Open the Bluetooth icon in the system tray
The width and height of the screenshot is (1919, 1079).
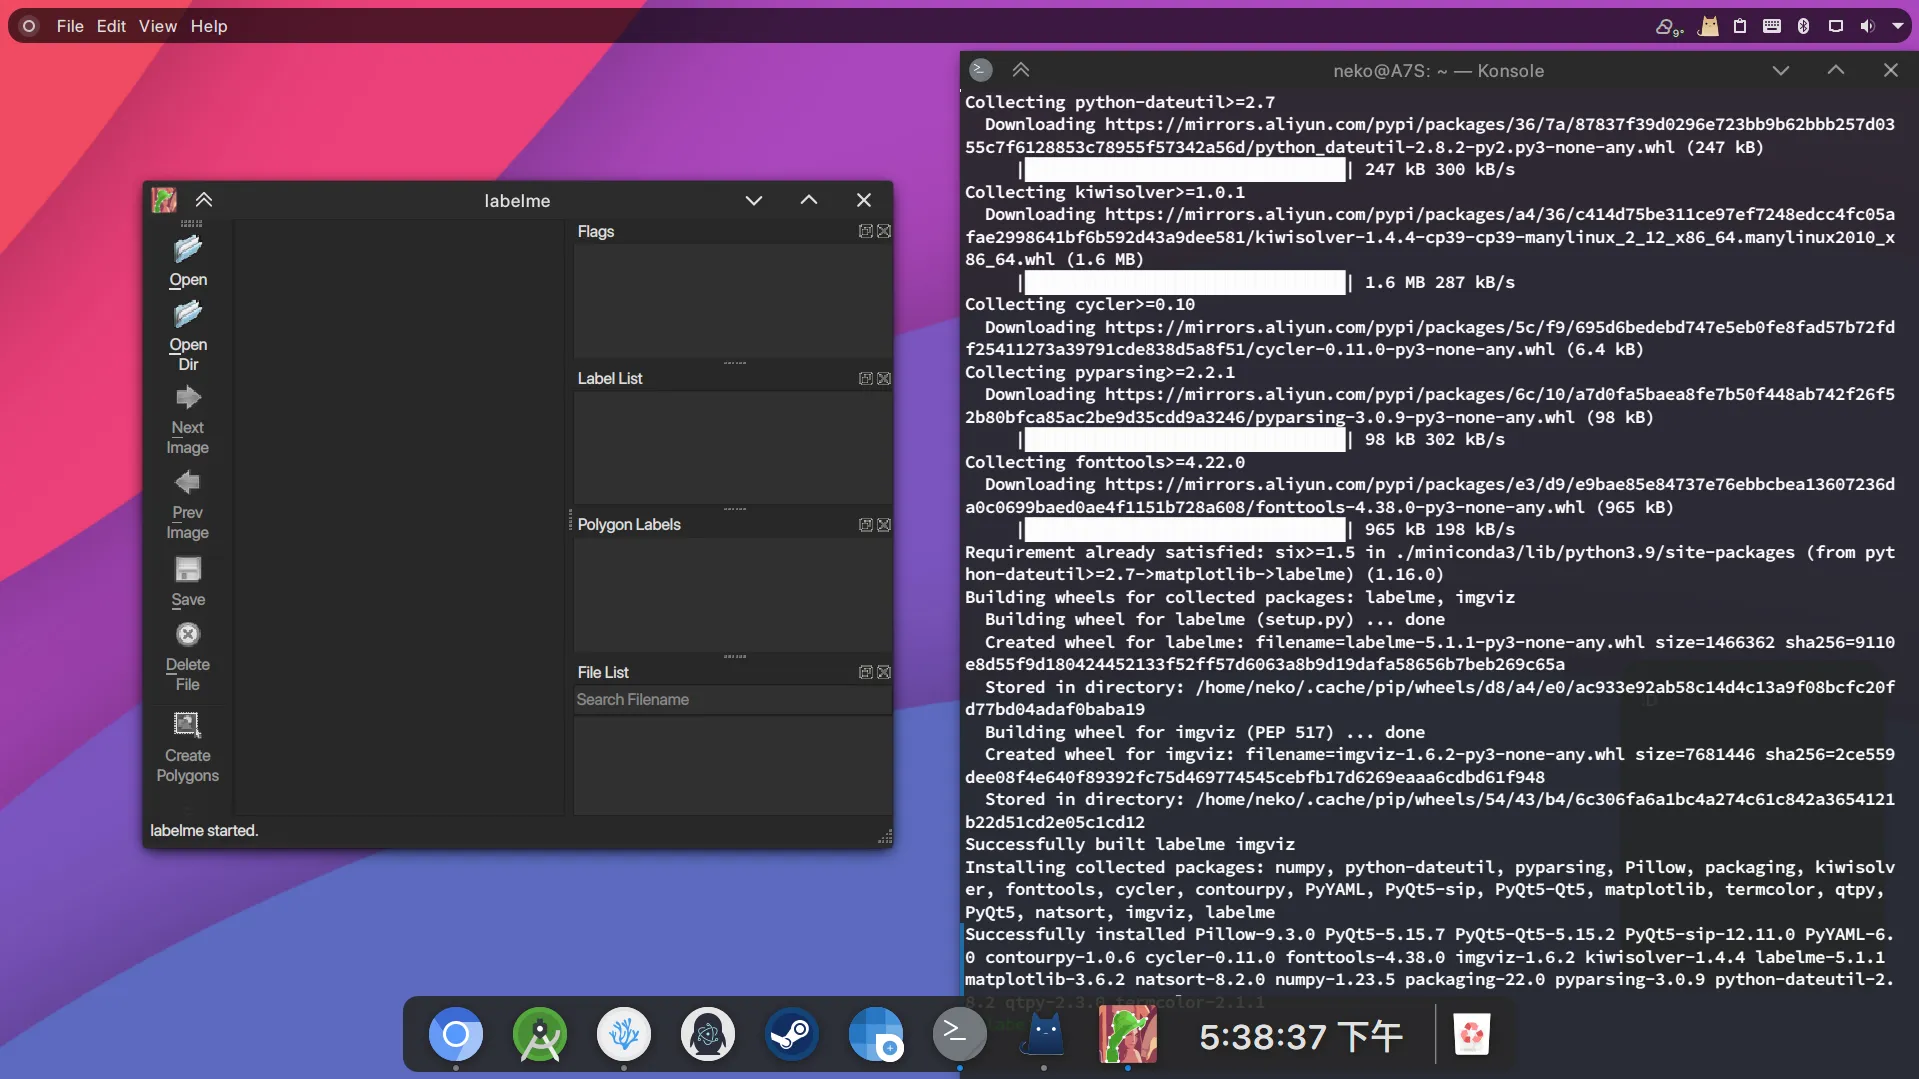[1802, 25]
